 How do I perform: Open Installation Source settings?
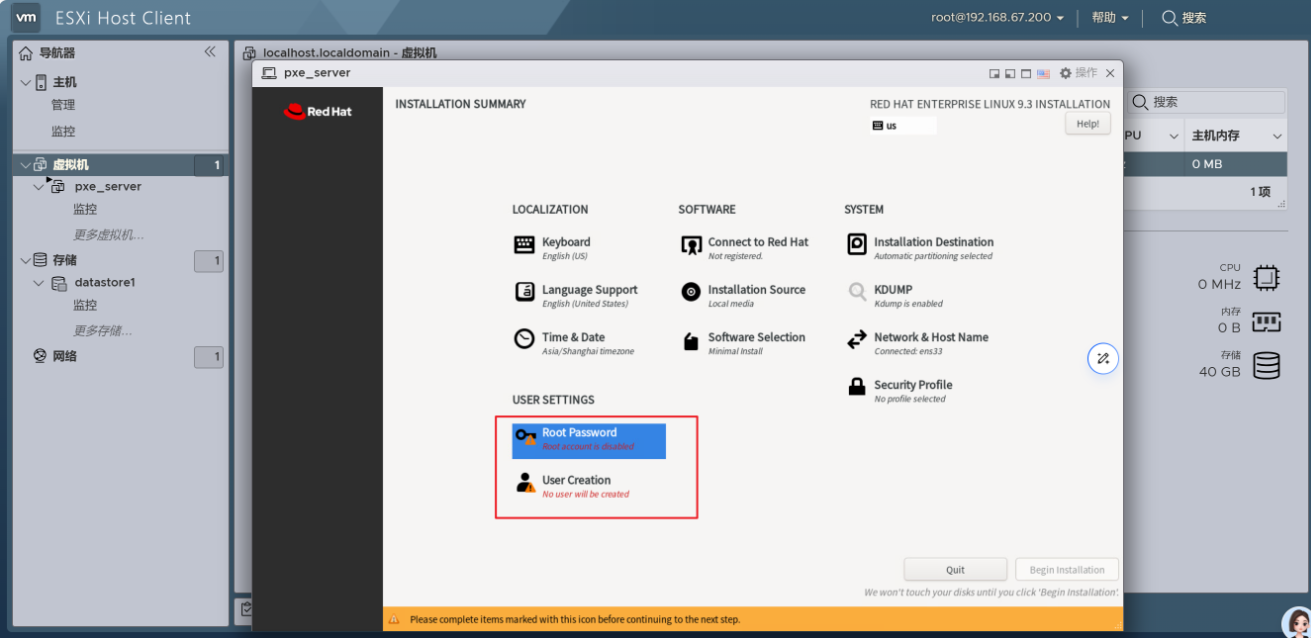click(743, 296)
